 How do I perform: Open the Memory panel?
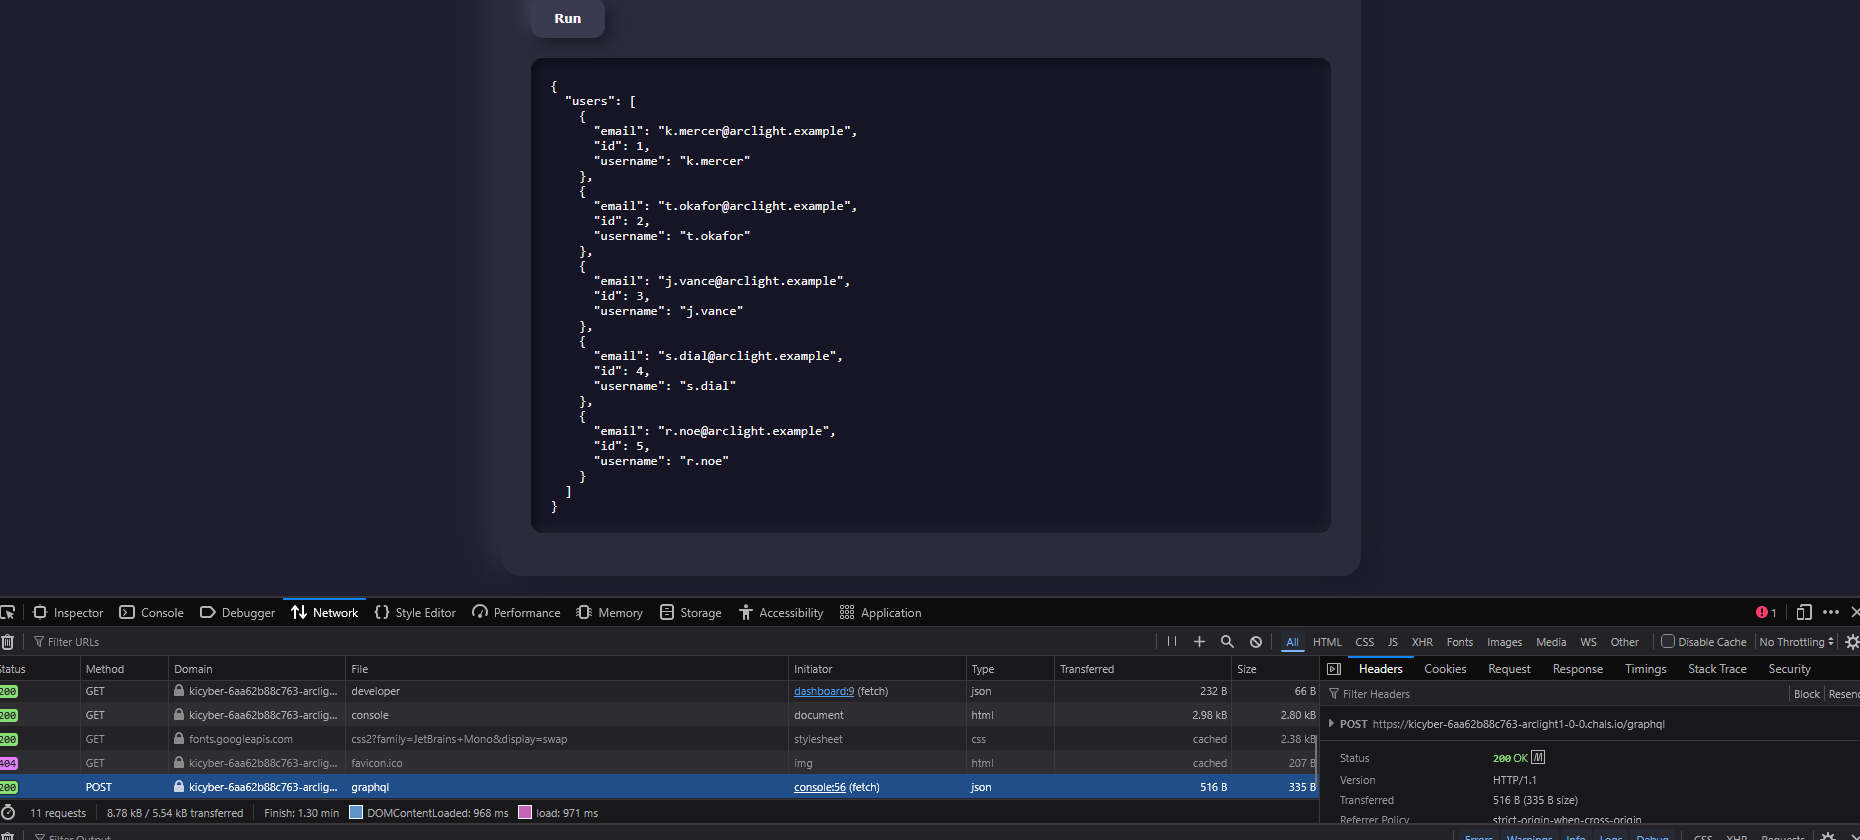[610, 612]
